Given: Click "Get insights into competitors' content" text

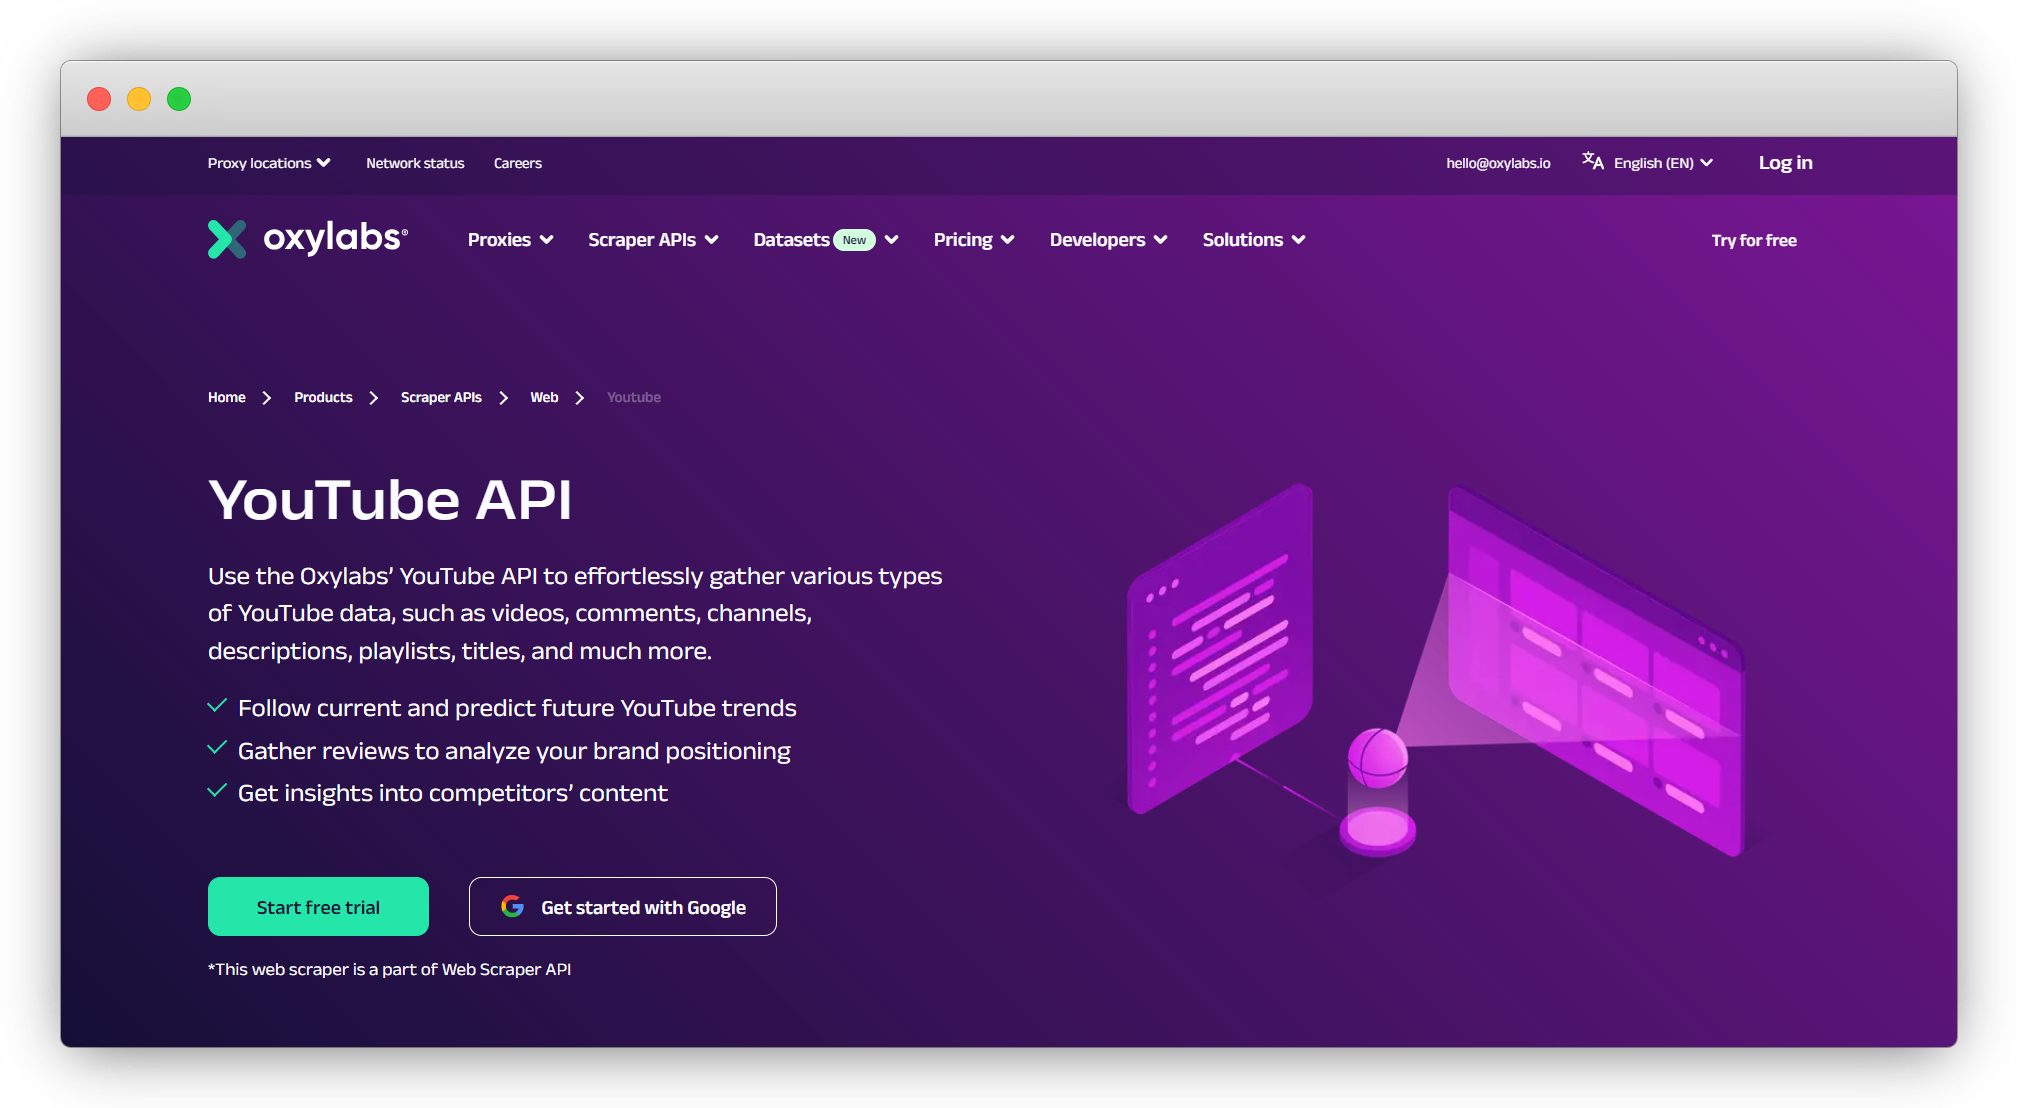Looking at the screenshot, I should pyautogui.click(x=453, y=793).
